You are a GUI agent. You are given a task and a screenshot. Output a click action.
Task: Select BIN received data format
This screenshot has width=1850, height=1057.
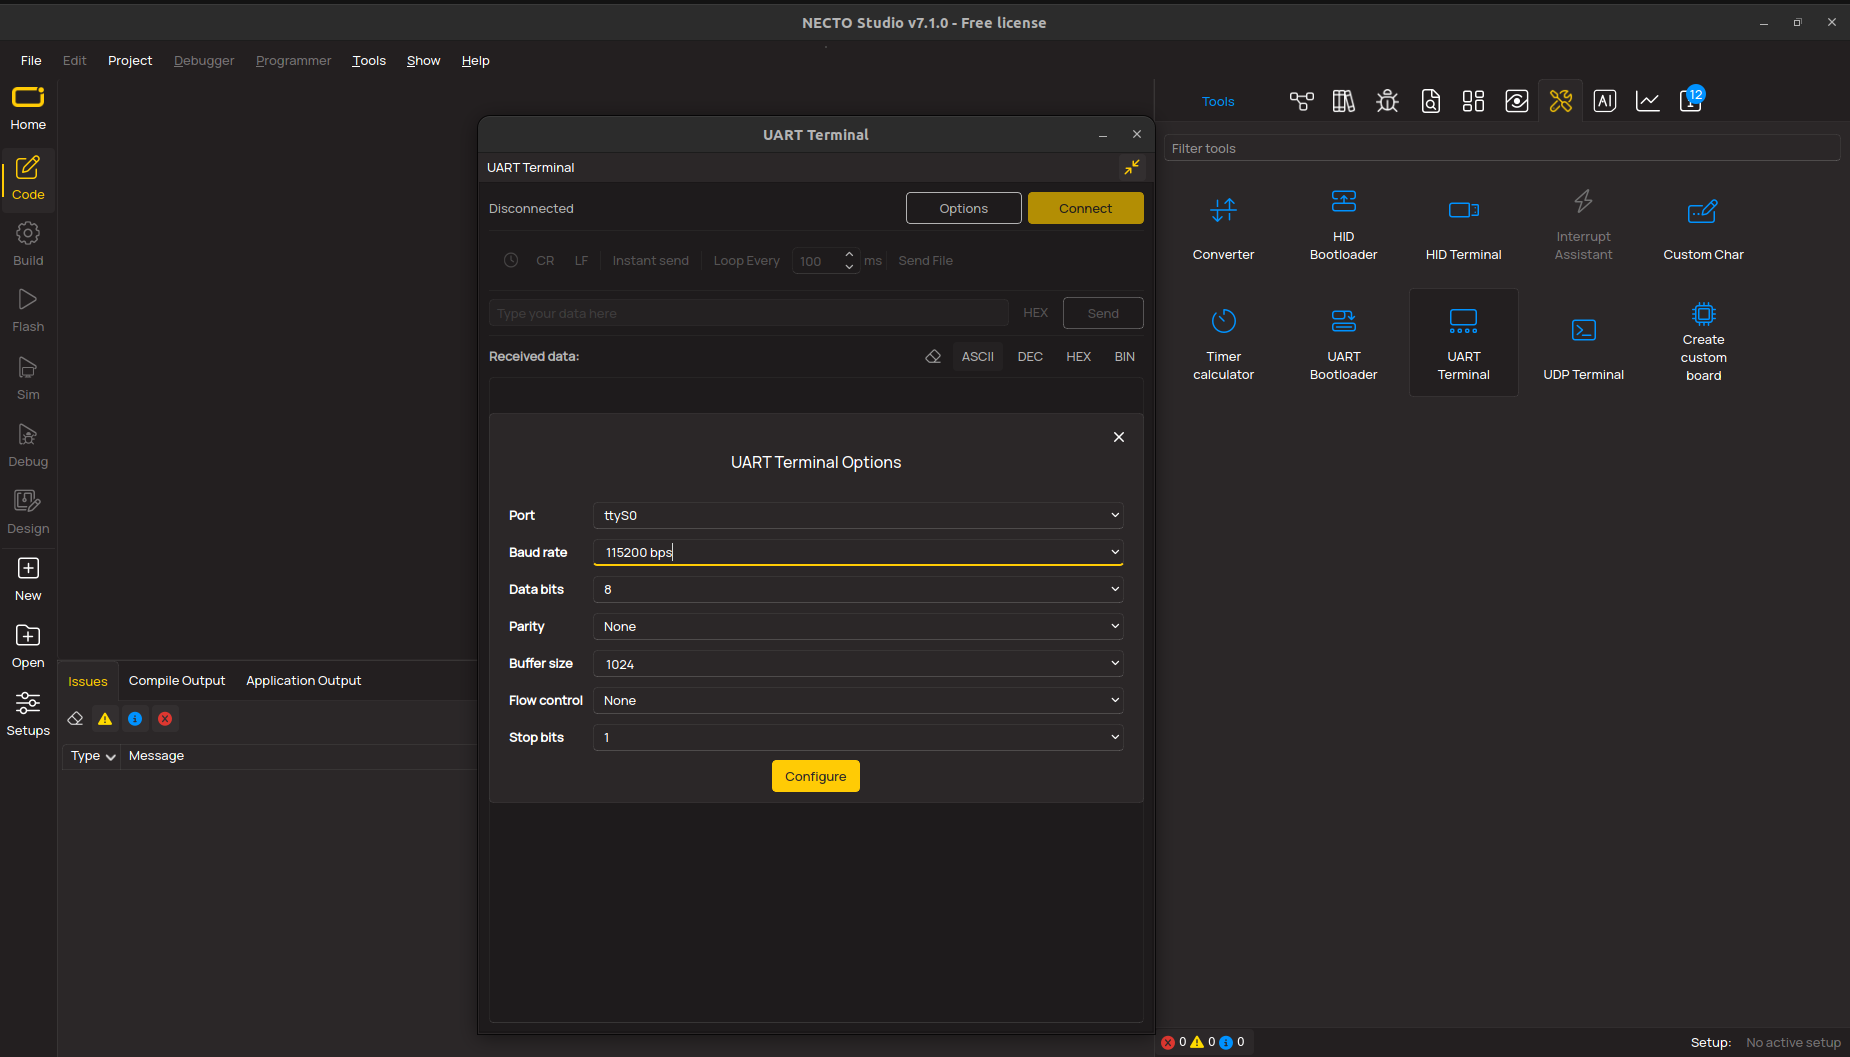[1124, 356]
